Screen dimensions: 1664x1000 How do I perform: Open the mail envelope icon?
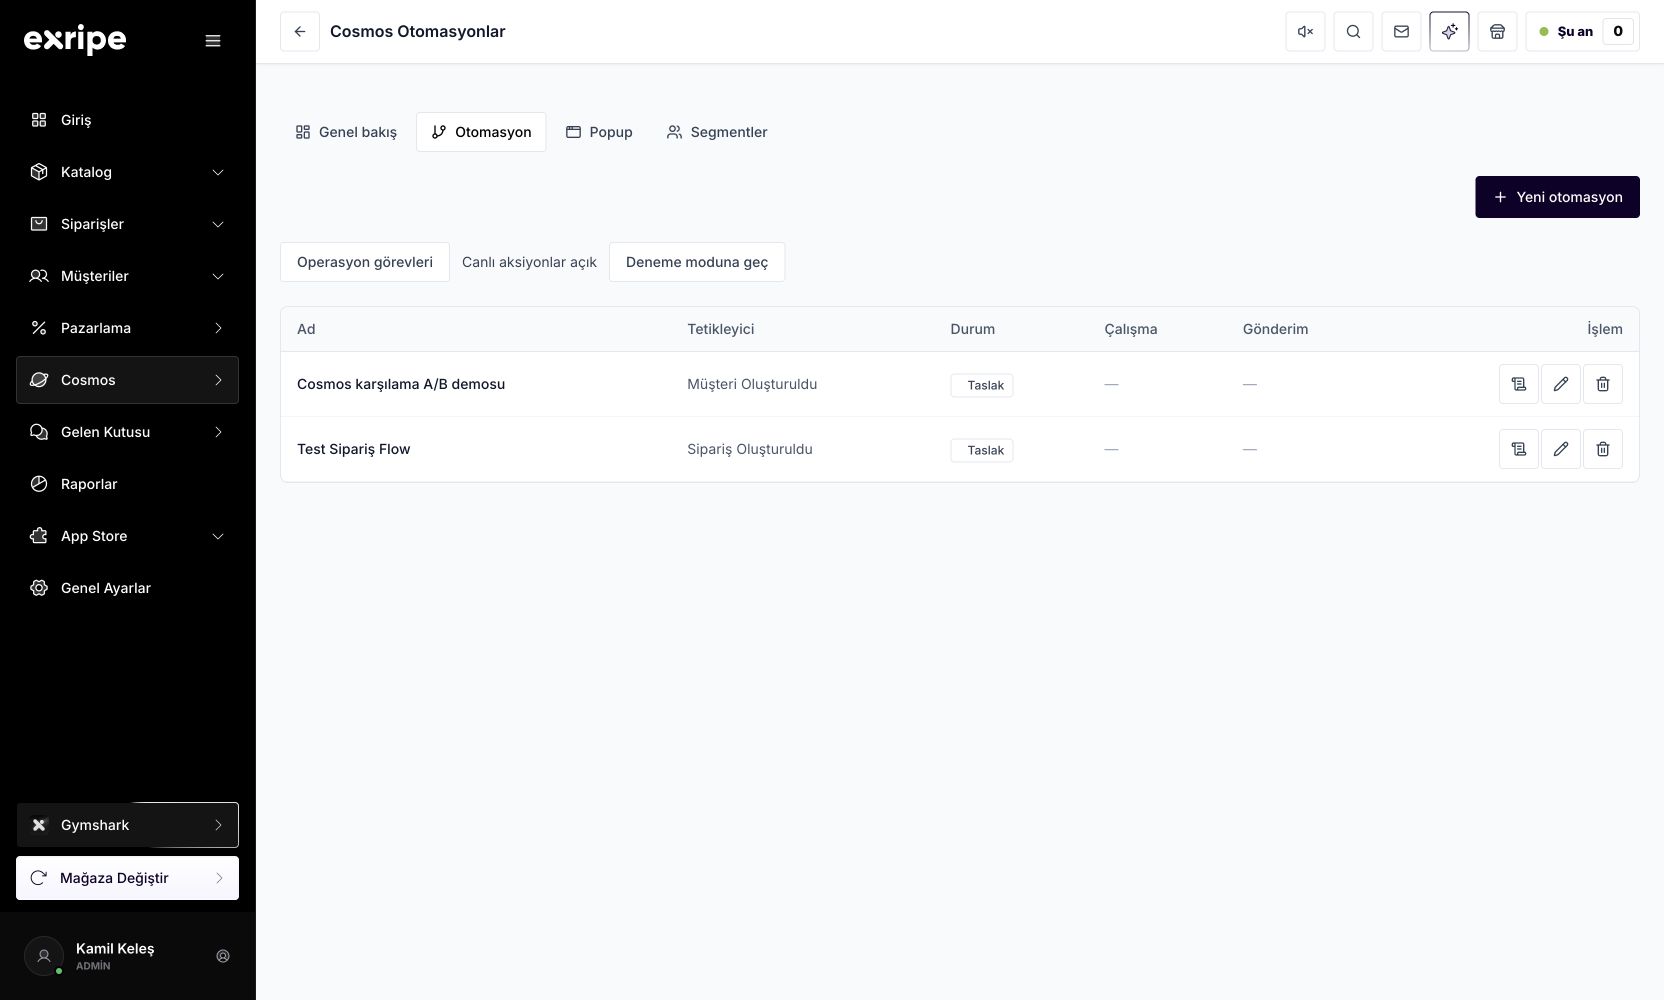[x=1401, y=32]
